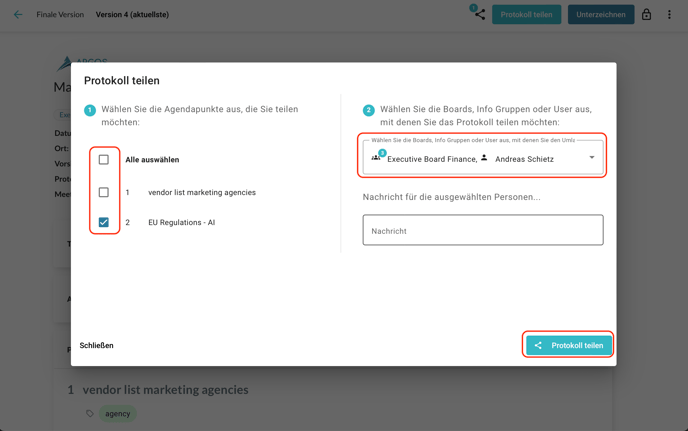Click the agency tag chip
Viewport: 688px width, 431px height.
tap(118, 413)
